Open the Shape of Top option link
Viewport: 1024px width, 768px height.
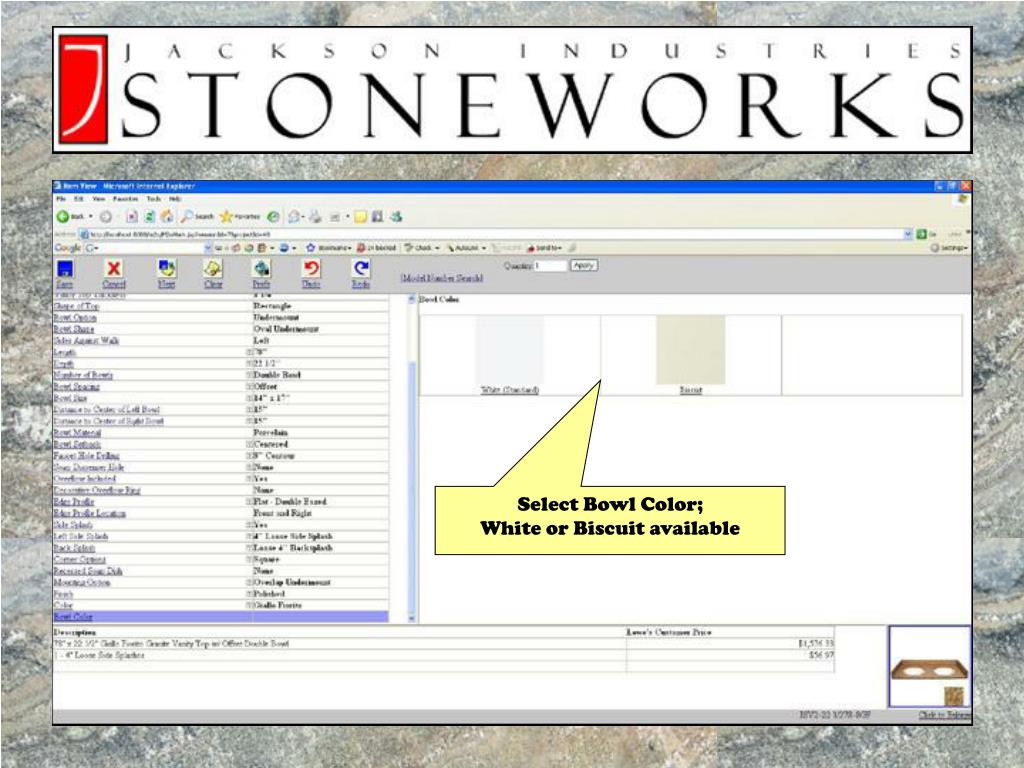76,306
